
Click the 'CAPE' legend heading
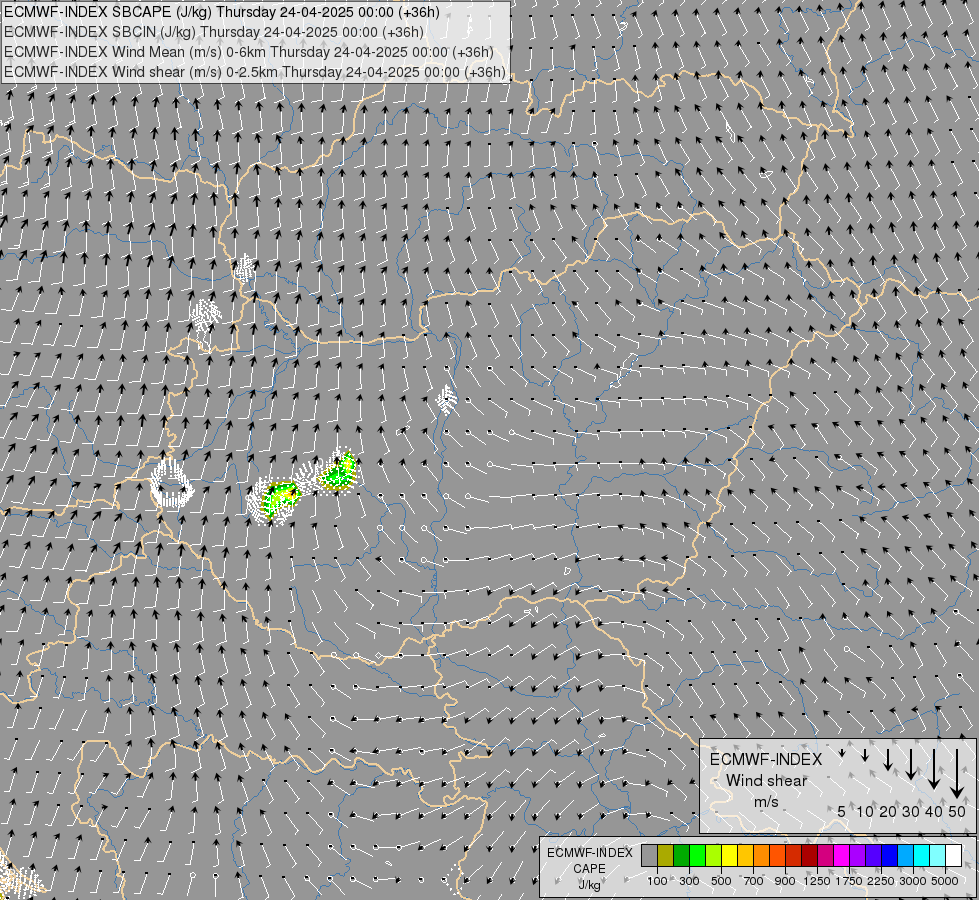589,869
